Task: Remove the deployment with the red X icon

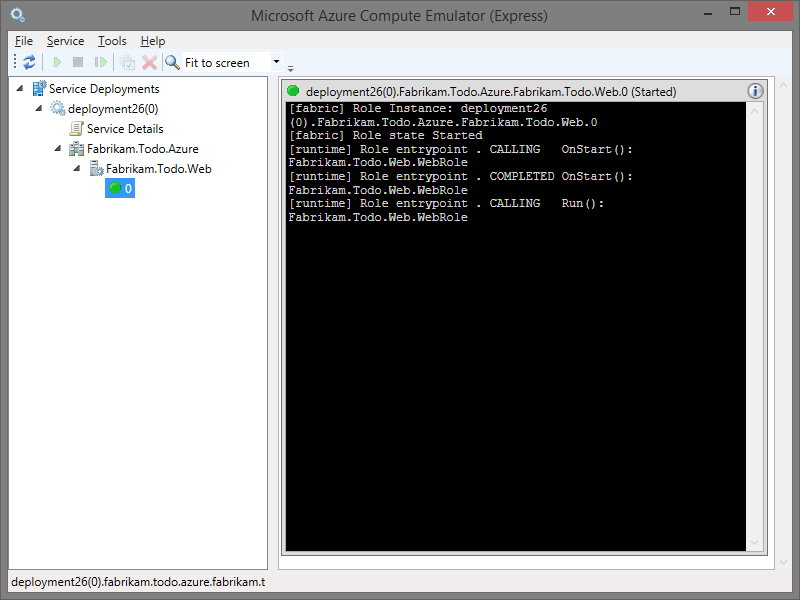Action: [x=148, y=61]
